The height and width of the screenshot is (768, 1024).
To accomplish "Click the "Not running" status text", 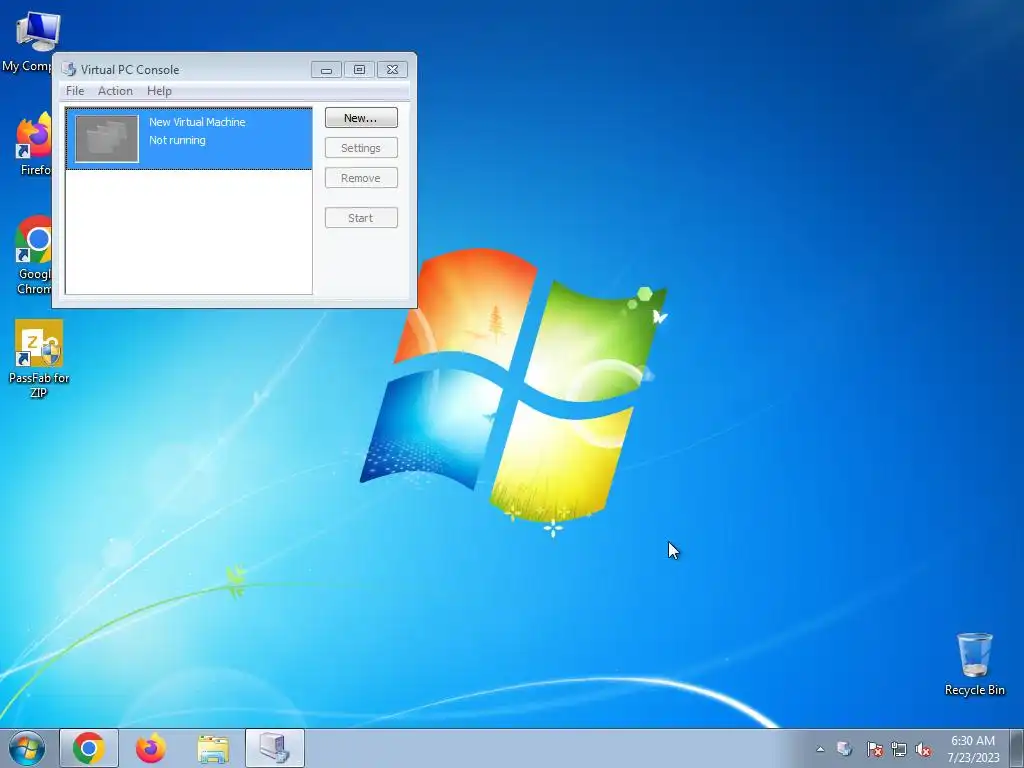I will pos(177,140).
